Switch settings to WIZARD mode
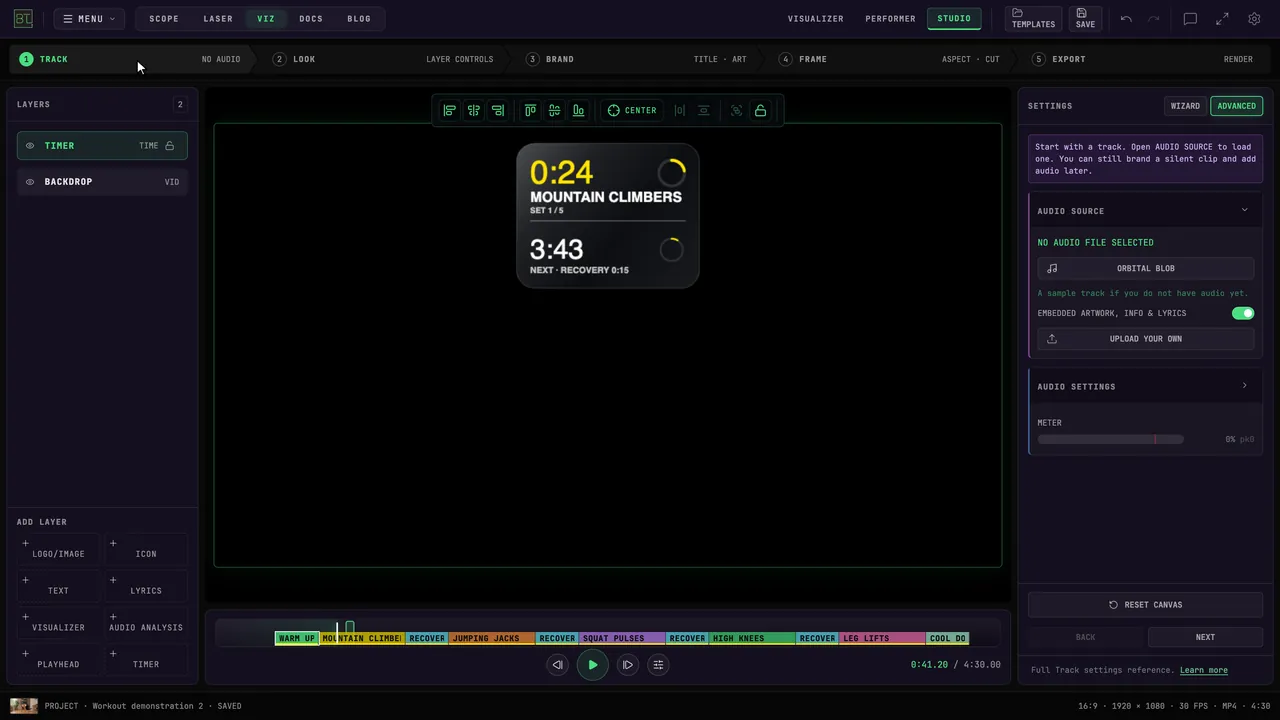This screenshot has width=1280, height=720. point(1185,106)
